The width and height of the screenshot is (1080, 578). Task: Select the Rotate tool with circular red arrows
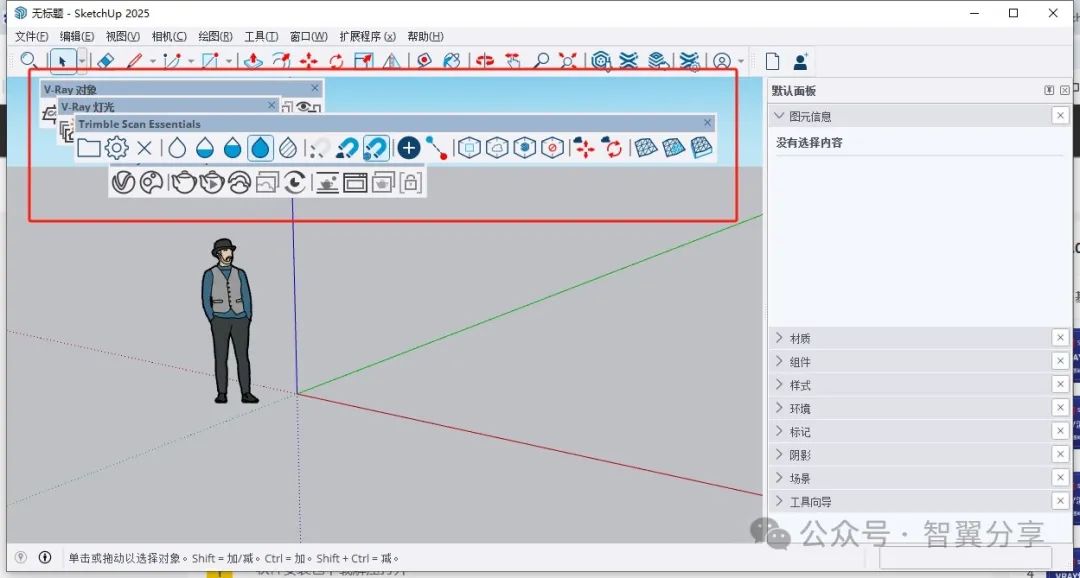336,61
